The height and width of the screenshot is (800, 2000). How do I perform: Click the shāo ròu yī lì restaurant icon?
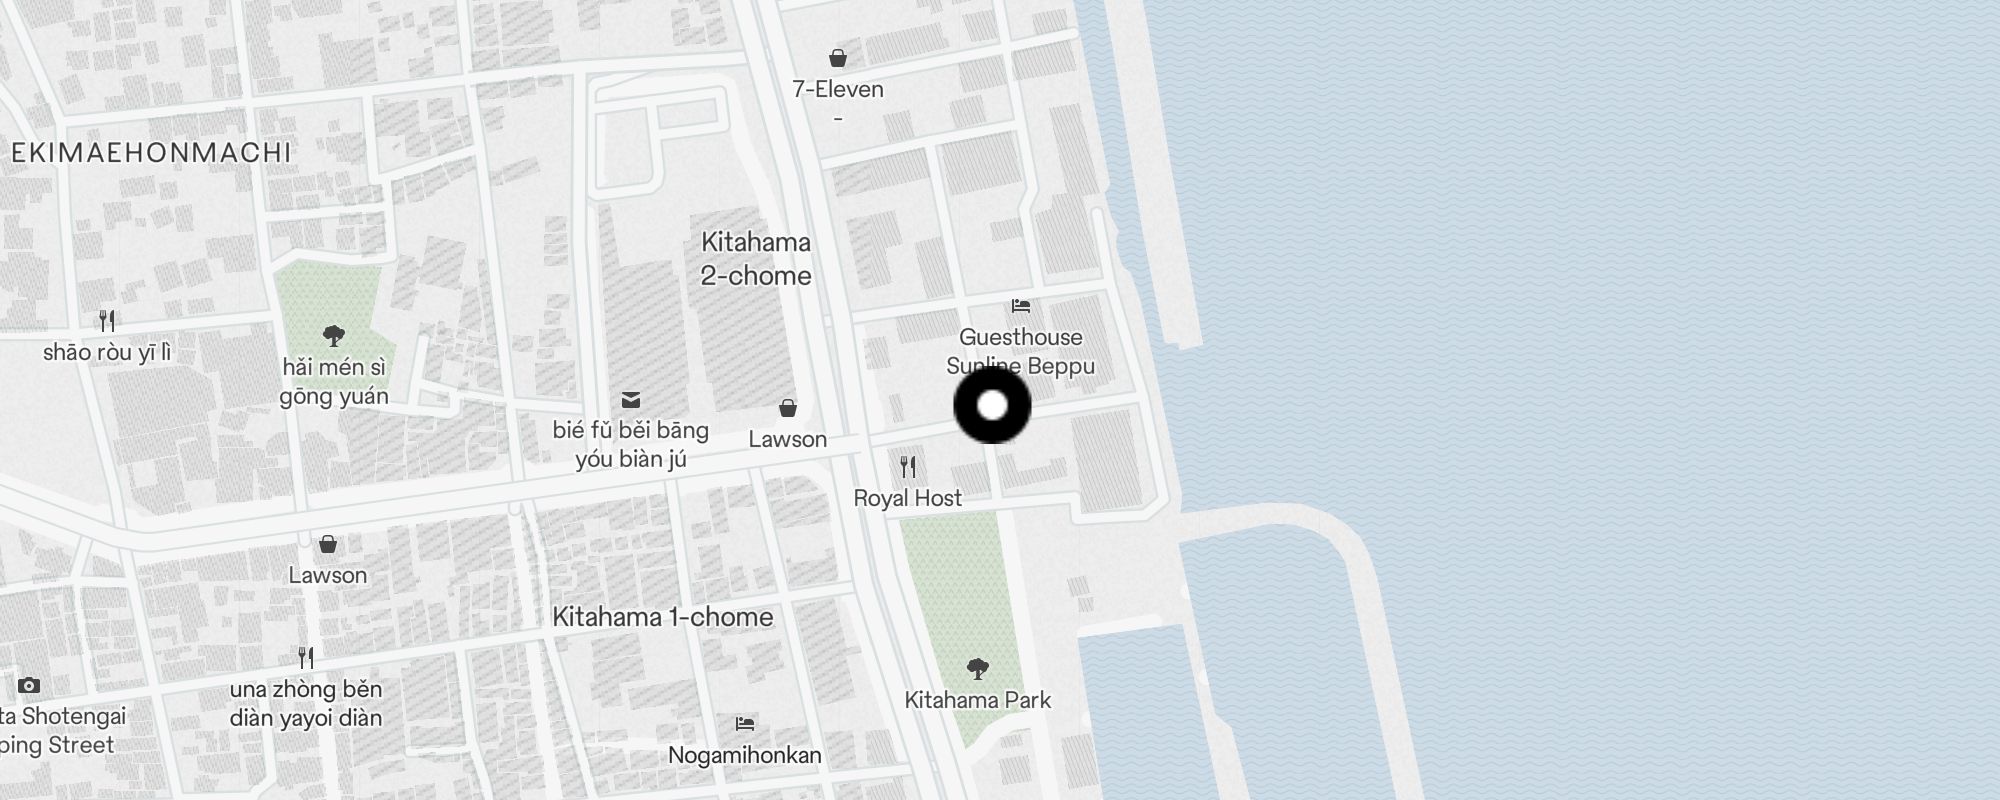[x=107, y=321]
